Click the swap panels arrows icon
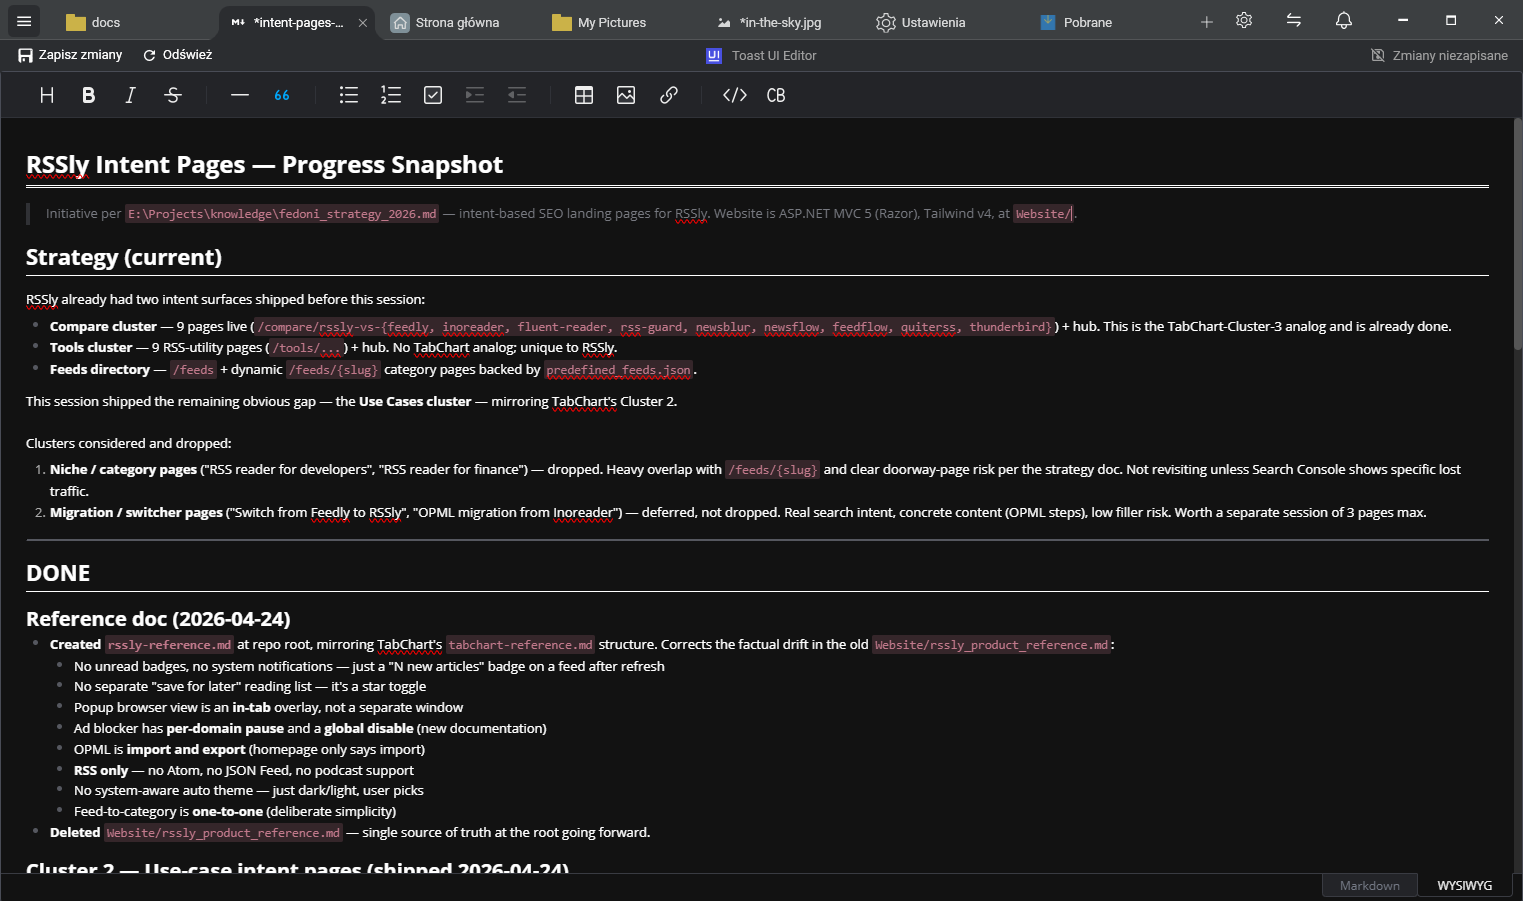The image size is (1523, 901). tap(1294, 20)
